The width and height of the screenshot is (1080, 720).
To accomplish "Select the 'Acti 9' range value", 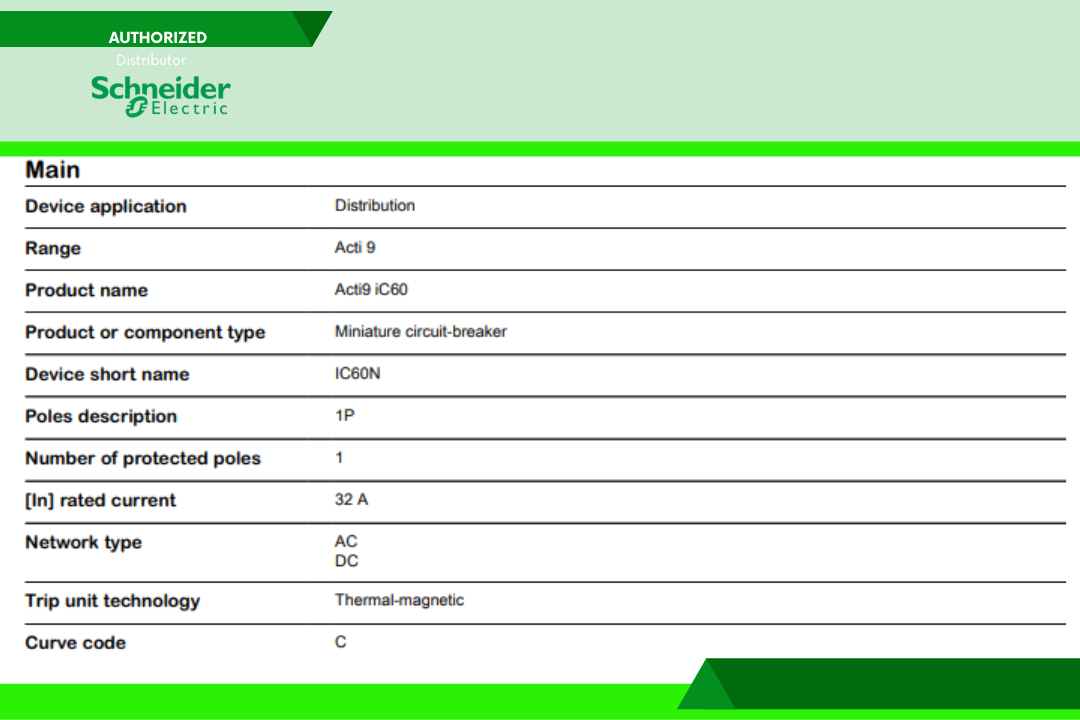I will tap(355, 247).
